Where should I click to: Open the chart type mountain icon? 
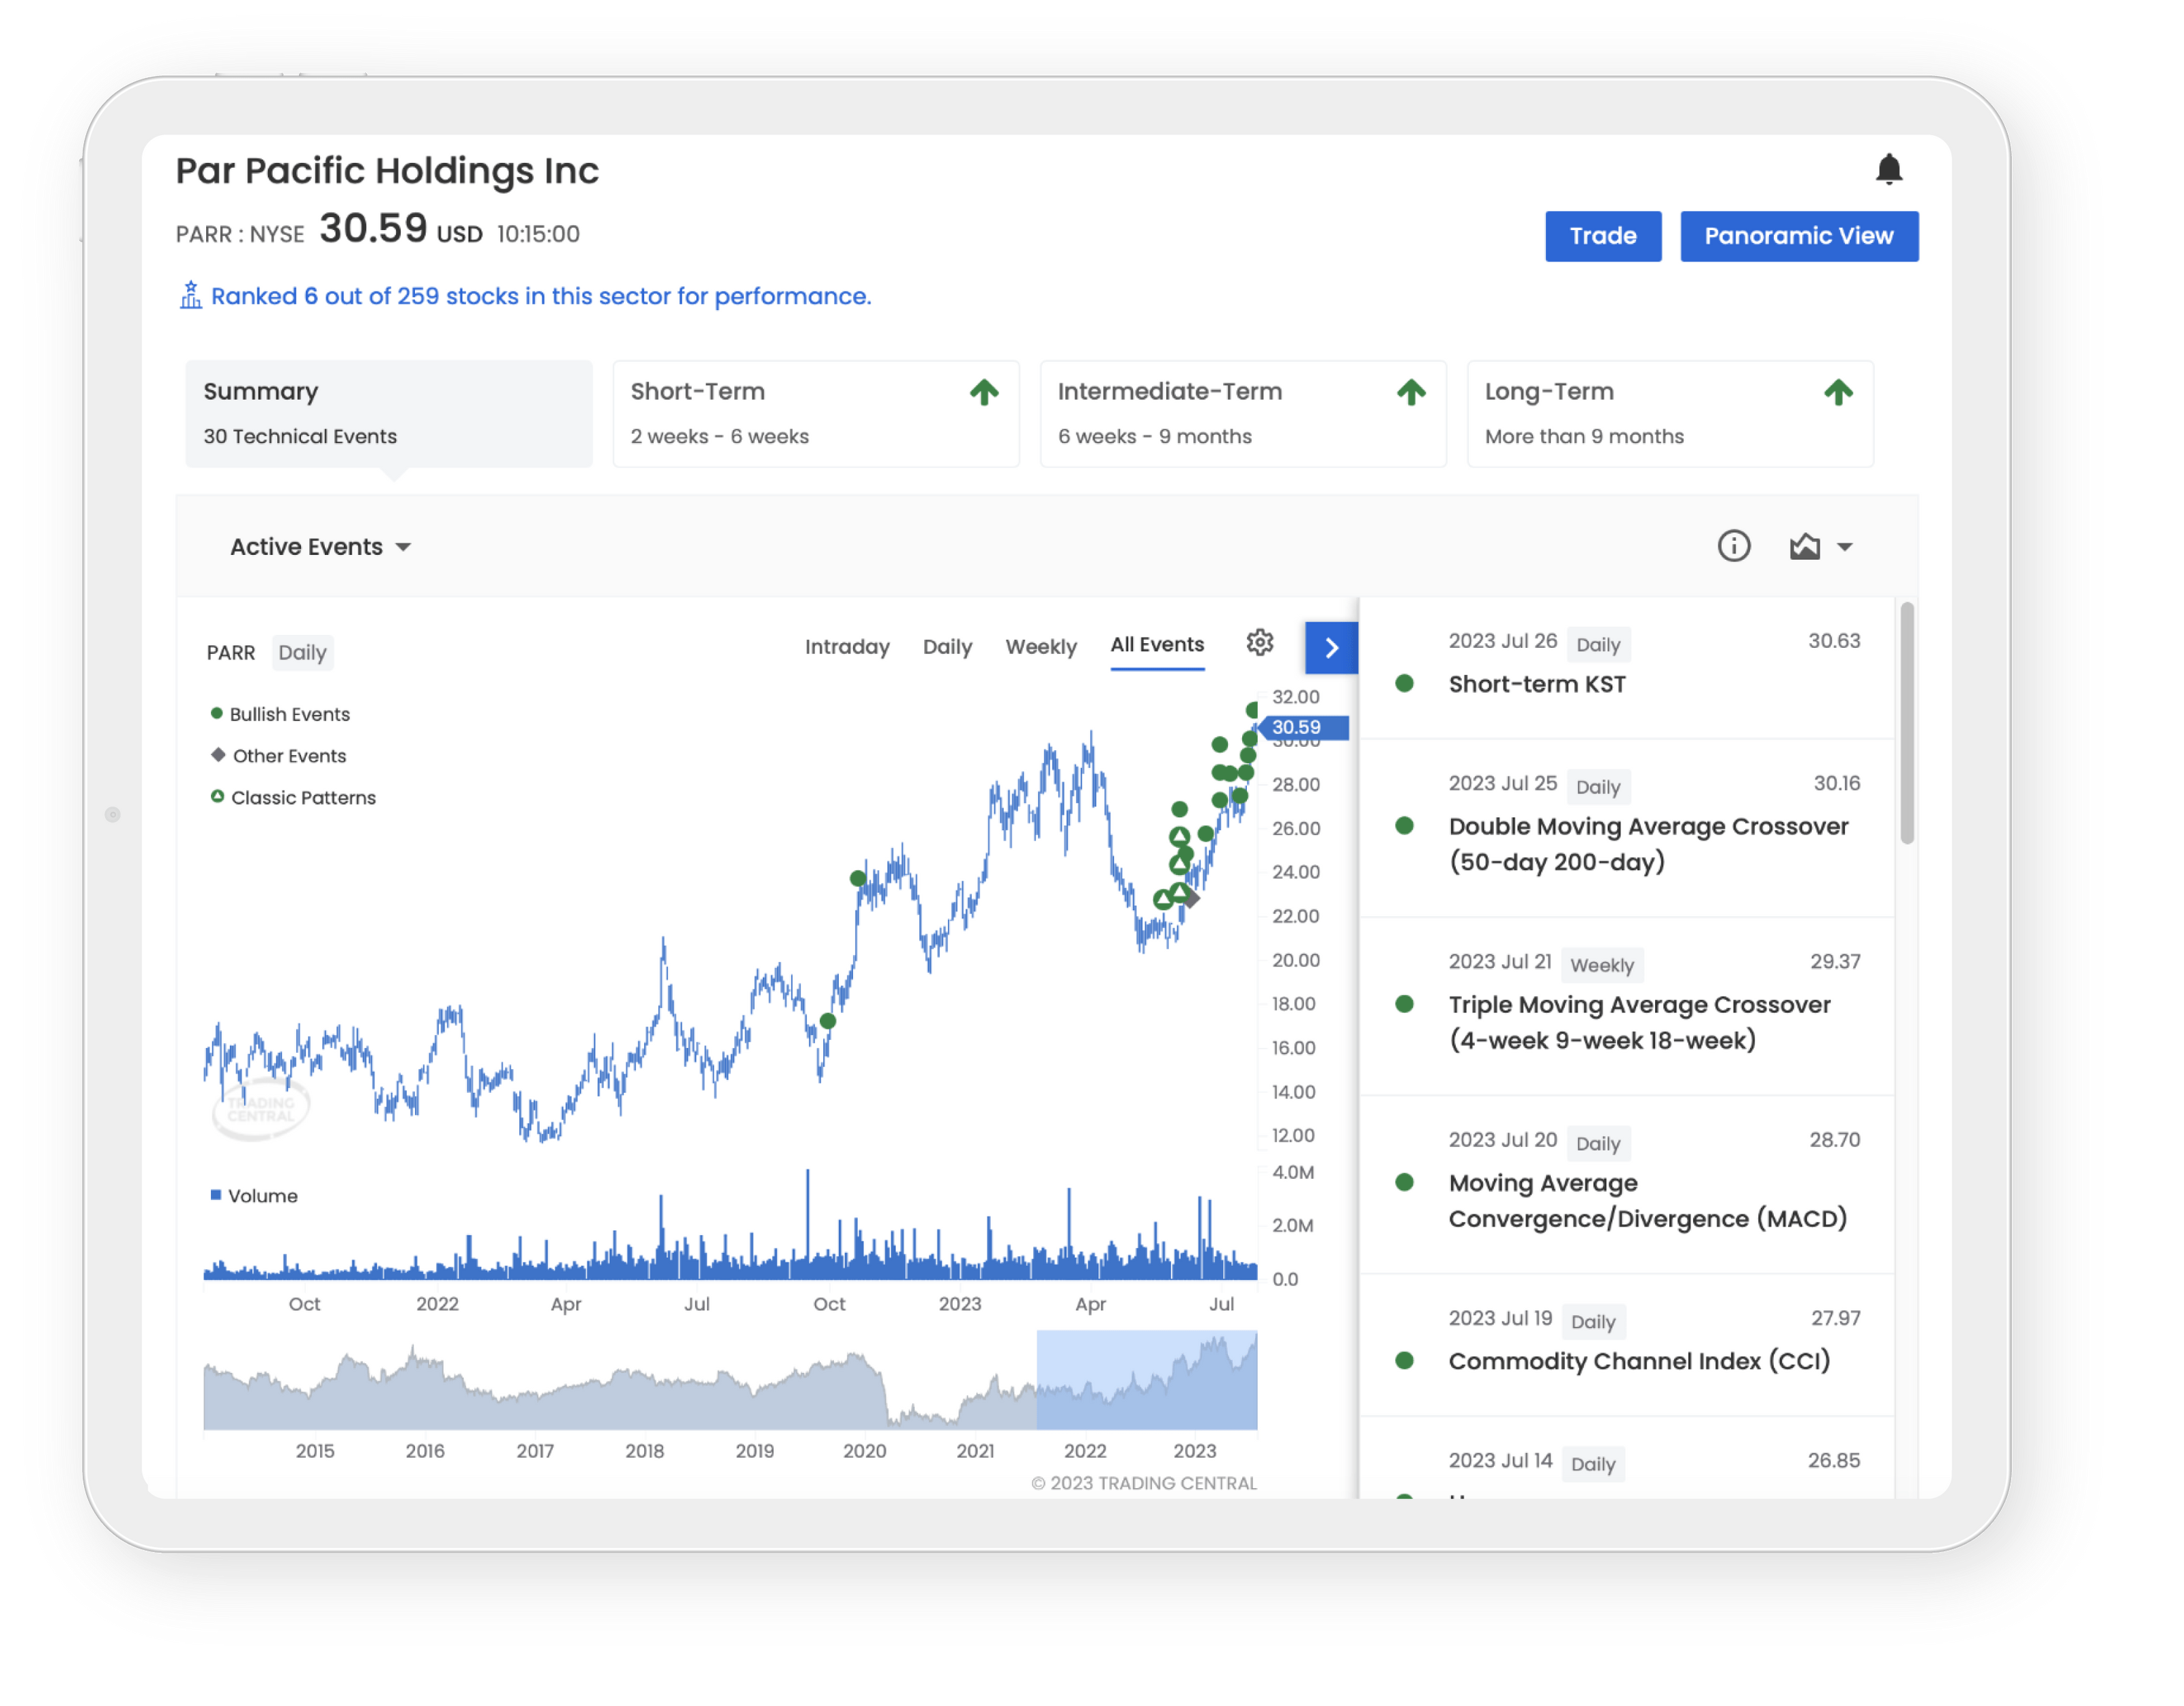click(1805, 546)
